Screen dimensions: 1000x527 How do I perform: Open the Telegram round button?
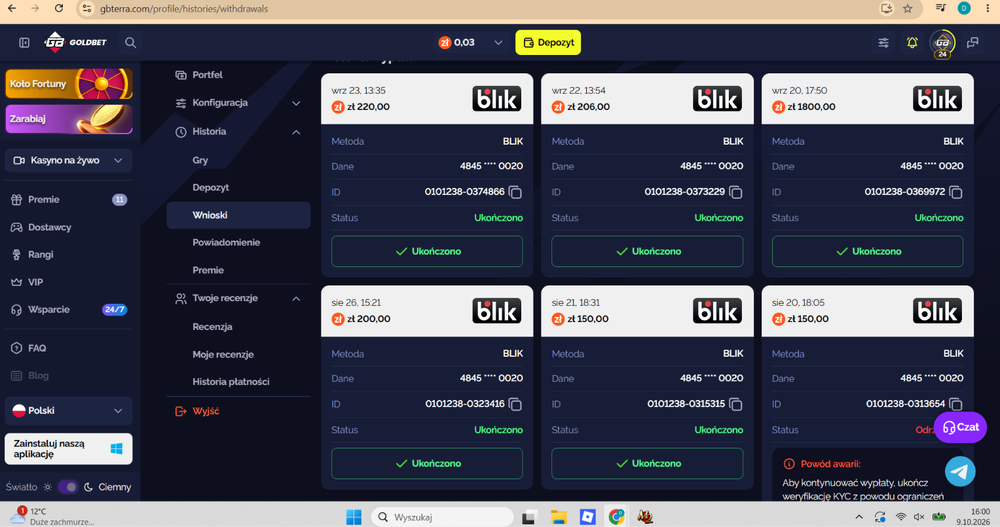[960, 471]
